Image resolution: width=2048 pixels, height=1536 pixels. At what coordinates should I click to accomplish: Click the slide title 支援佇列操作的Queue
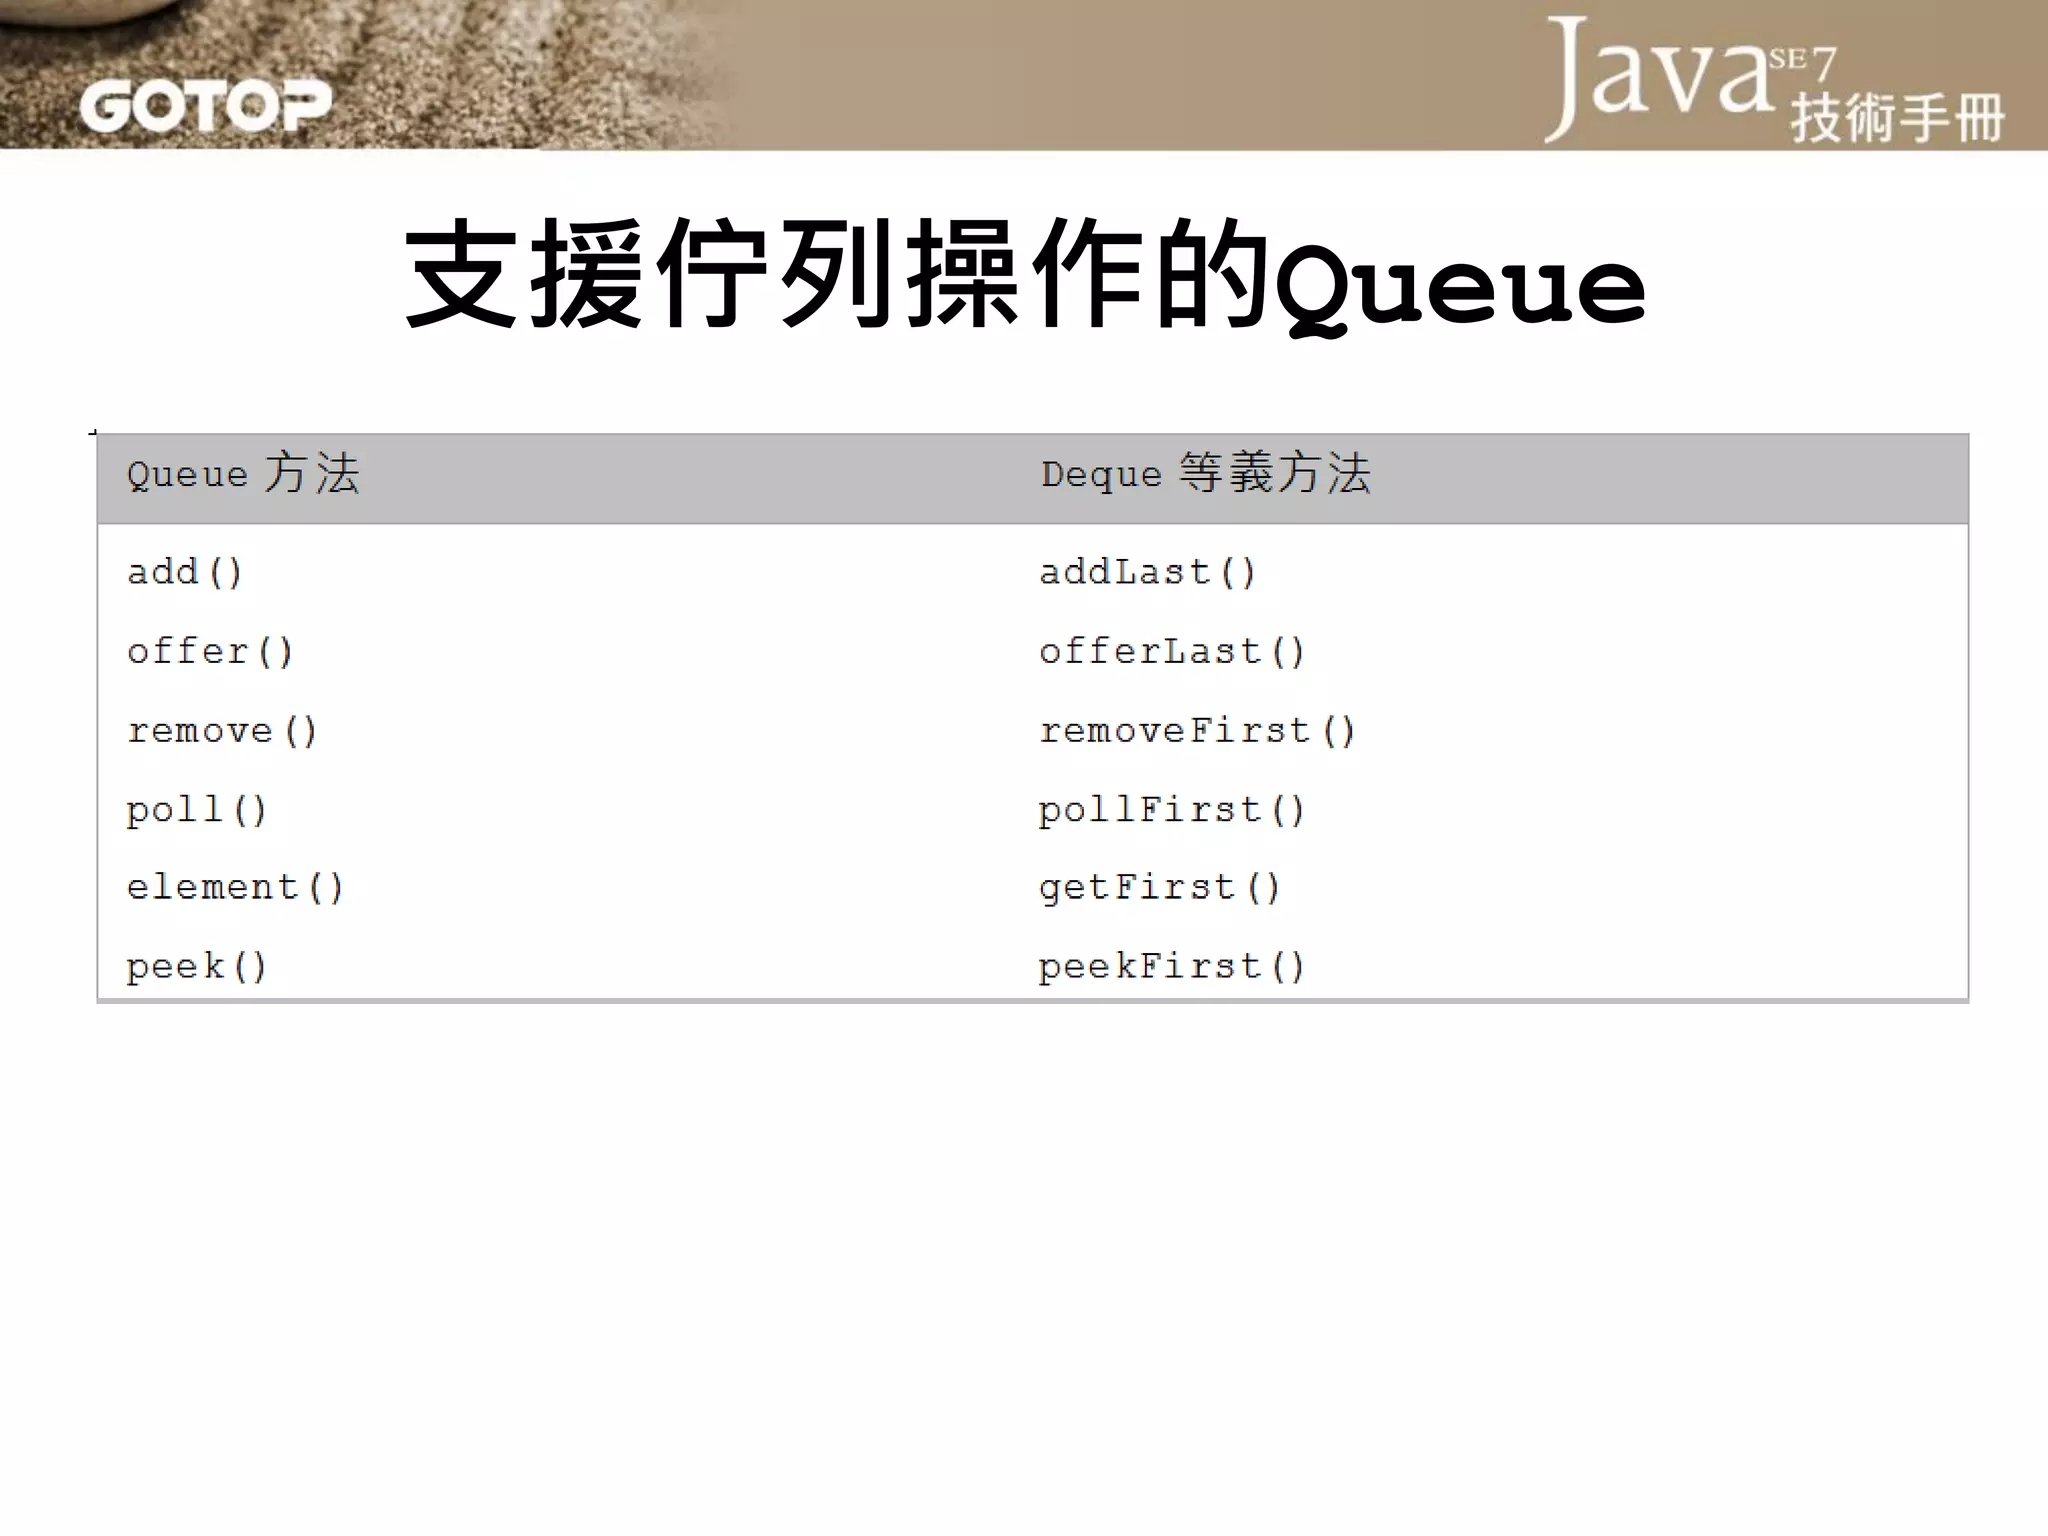coord(1024,275)
